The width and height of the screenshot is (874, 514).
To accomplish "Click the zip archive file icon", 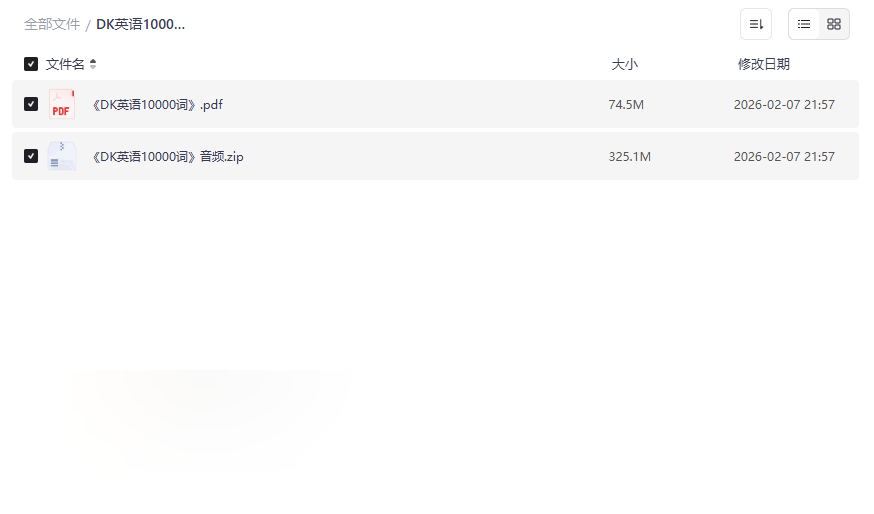I will 61,156.
